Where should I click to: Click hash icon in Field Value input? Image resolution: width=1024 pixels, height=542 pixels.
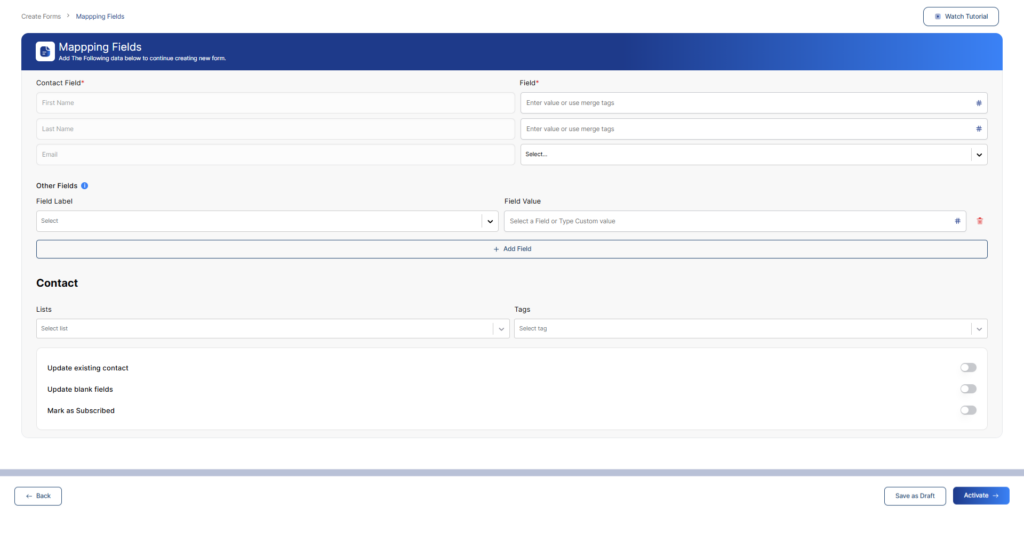(x=957, y=221)
